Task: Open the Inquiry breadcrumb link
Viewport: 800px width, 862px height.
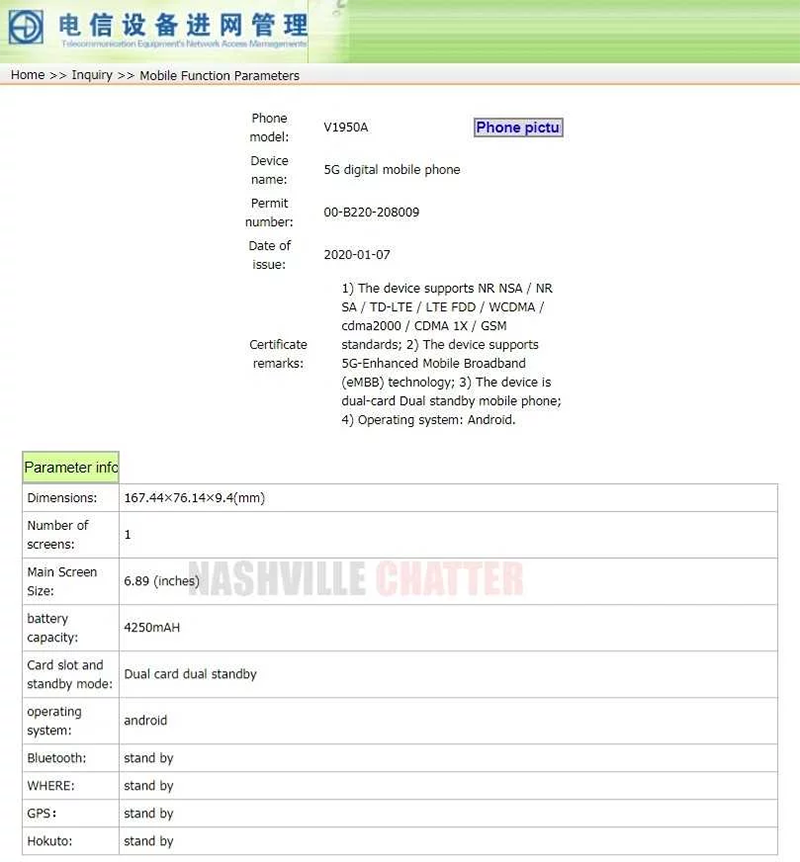Action: pos(92,75)
